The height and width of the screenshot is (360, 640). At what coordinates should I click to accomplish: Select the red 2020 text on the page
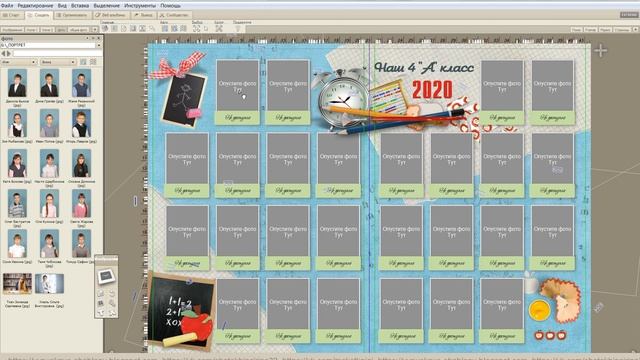(x=432, y=90)
